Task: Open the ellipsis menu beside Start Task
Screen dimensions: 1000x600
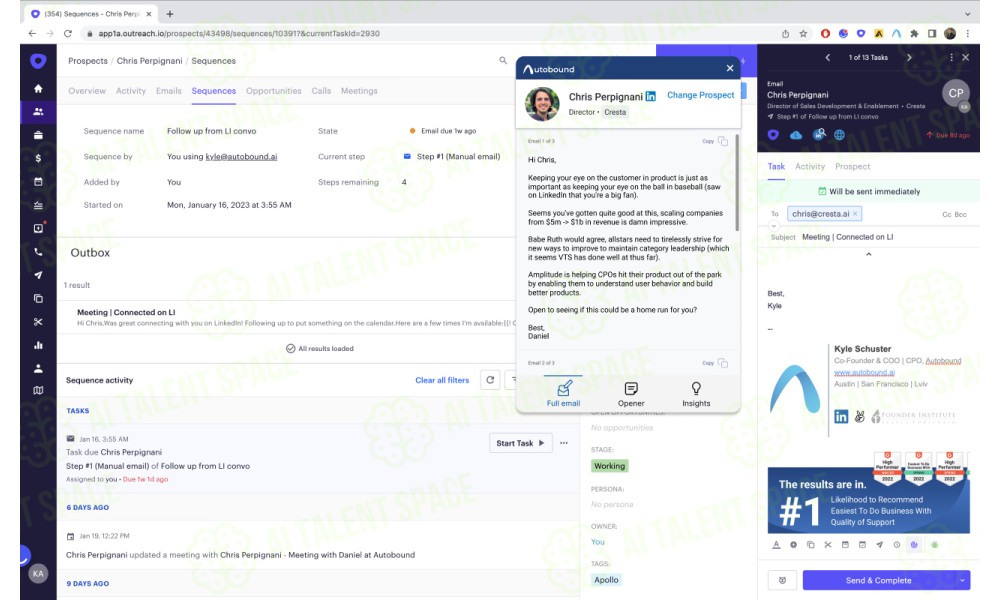Action: 564,443
